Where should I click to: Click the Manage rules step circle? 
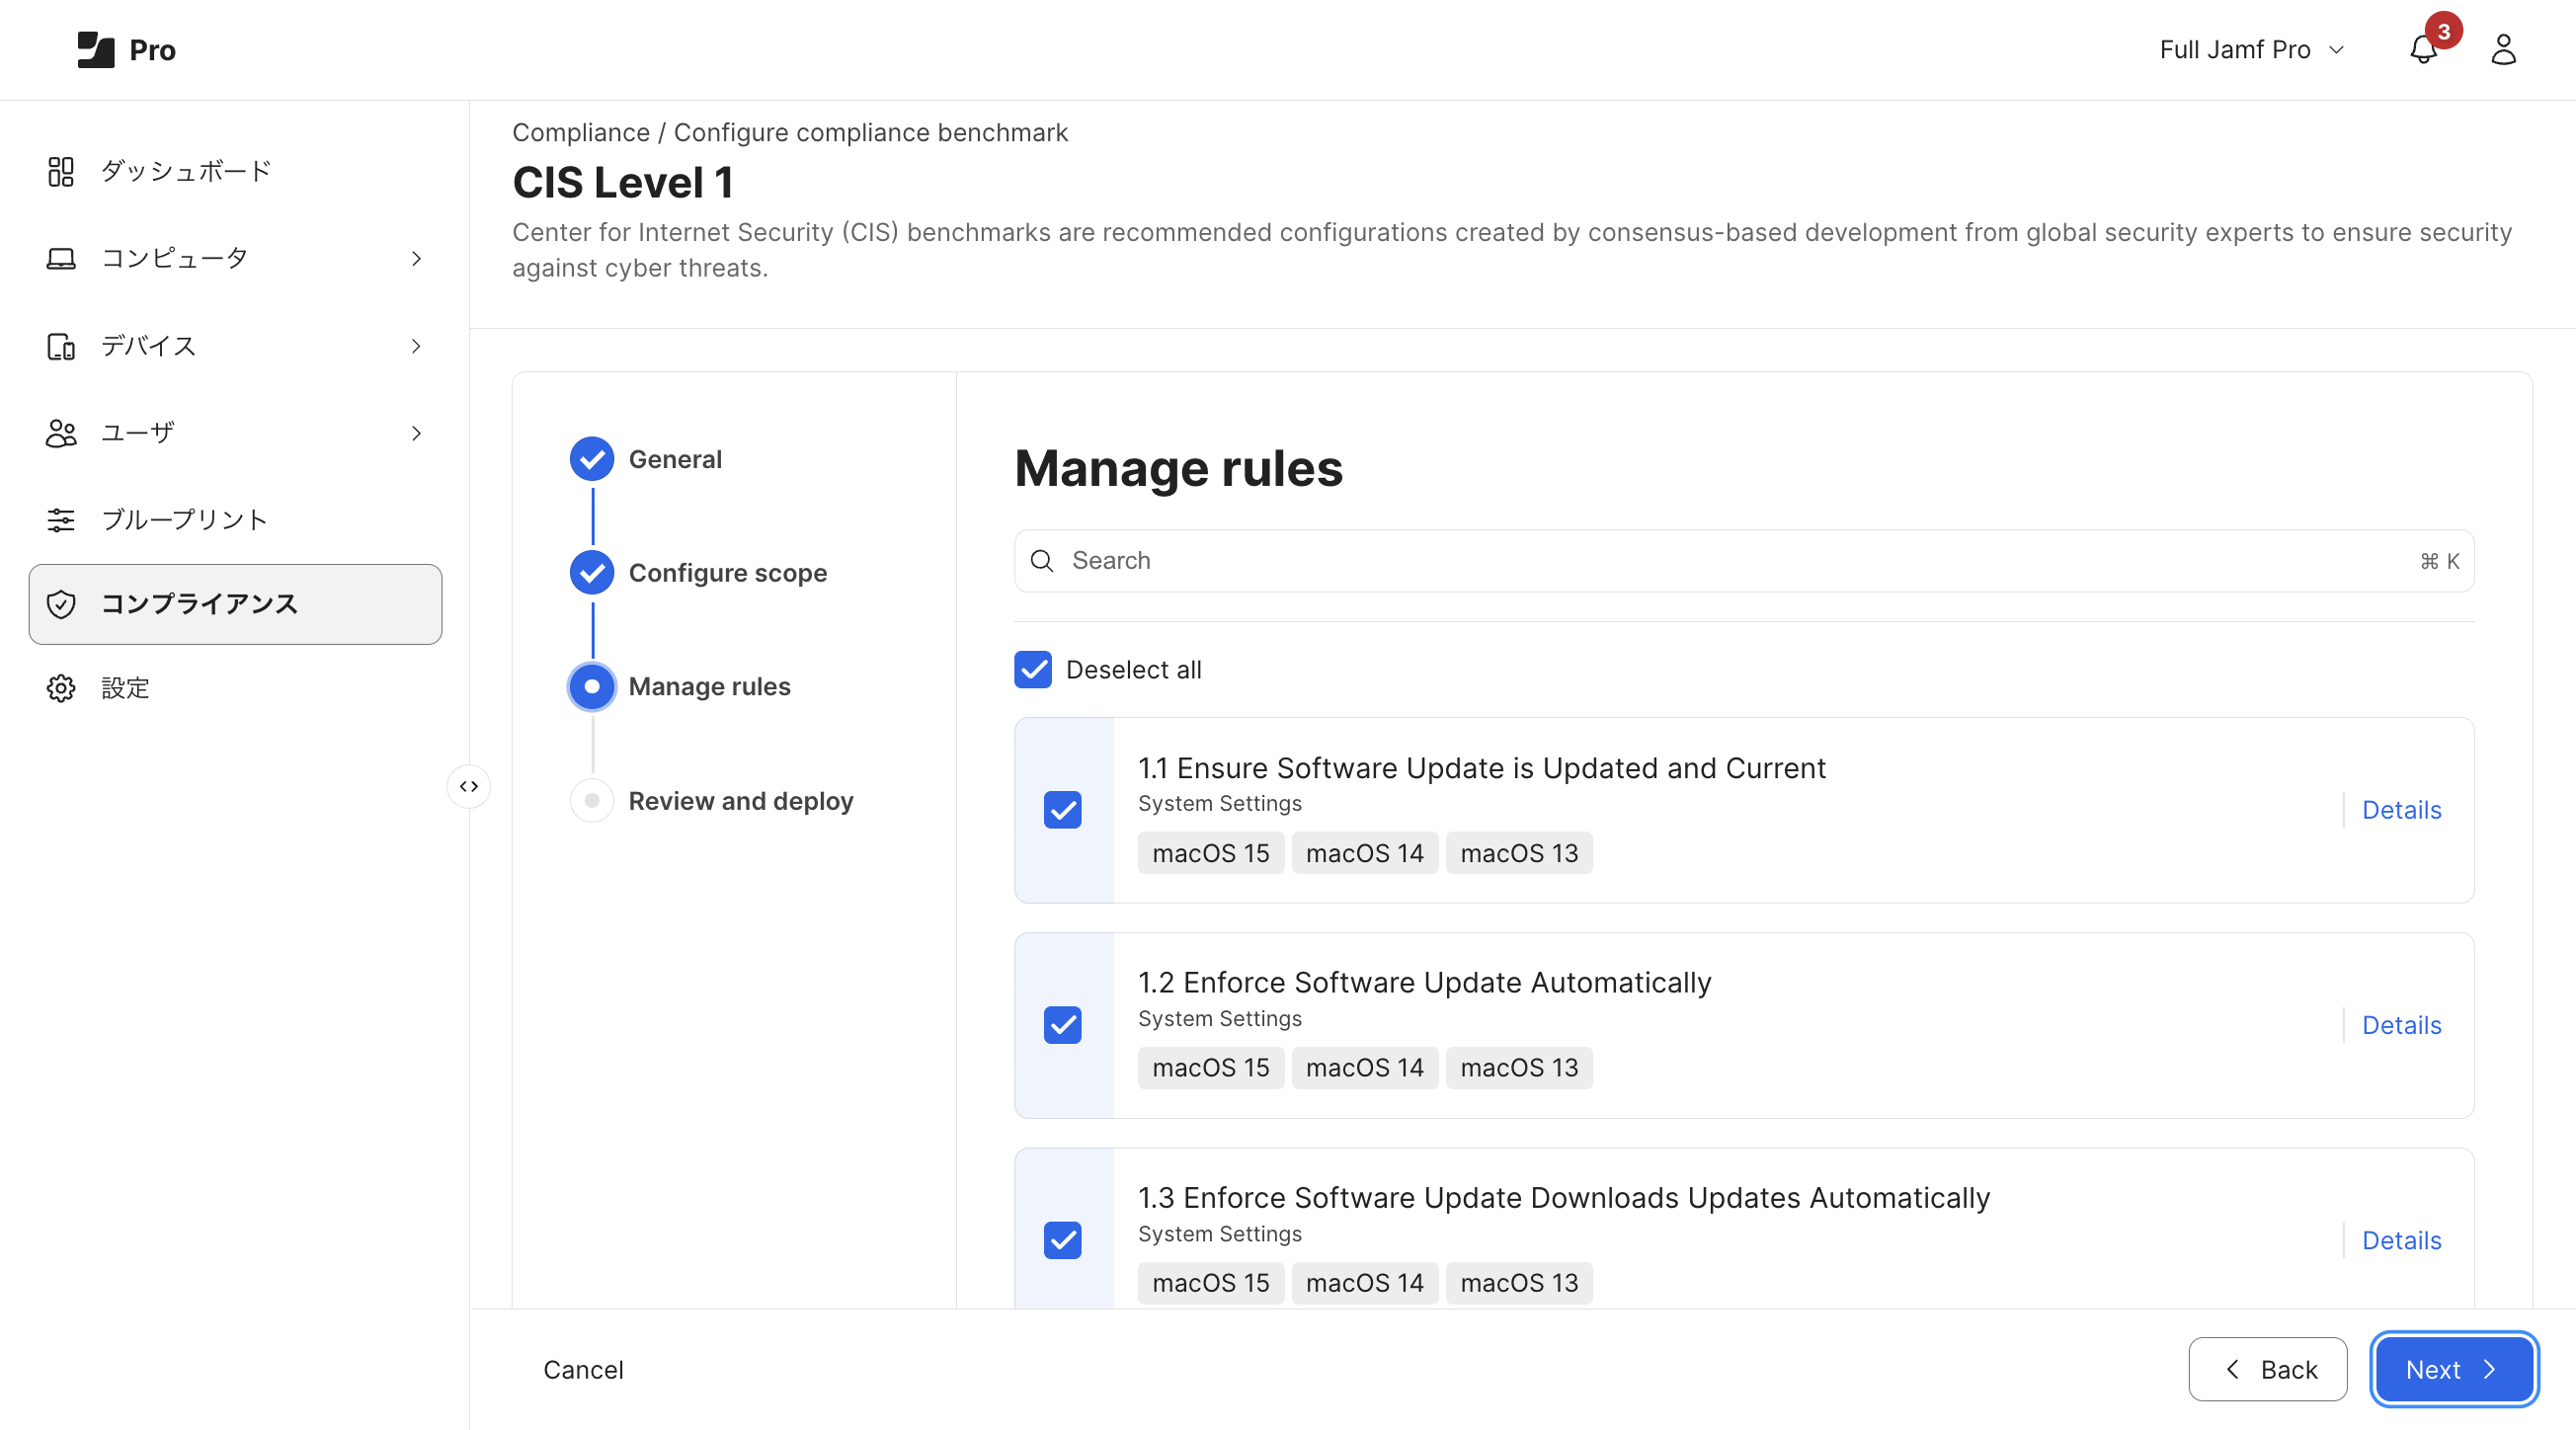[x=592, y=687]
